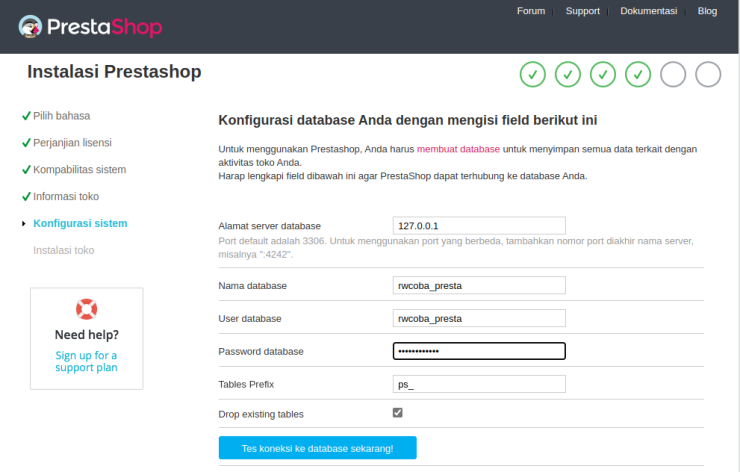
Task: Focus Tables Prefix field
Action: click(479, 384)
